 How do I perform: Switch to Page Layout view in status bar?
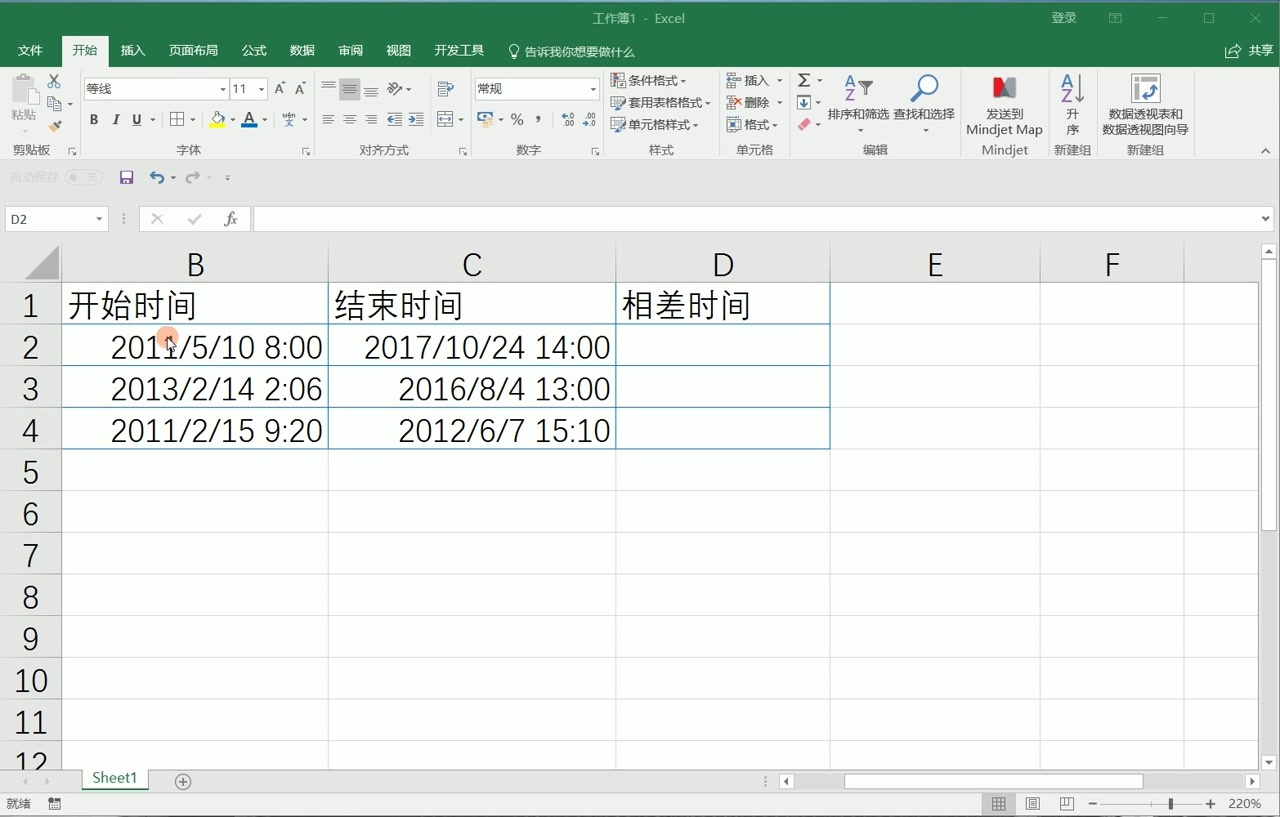point(1033,804)
